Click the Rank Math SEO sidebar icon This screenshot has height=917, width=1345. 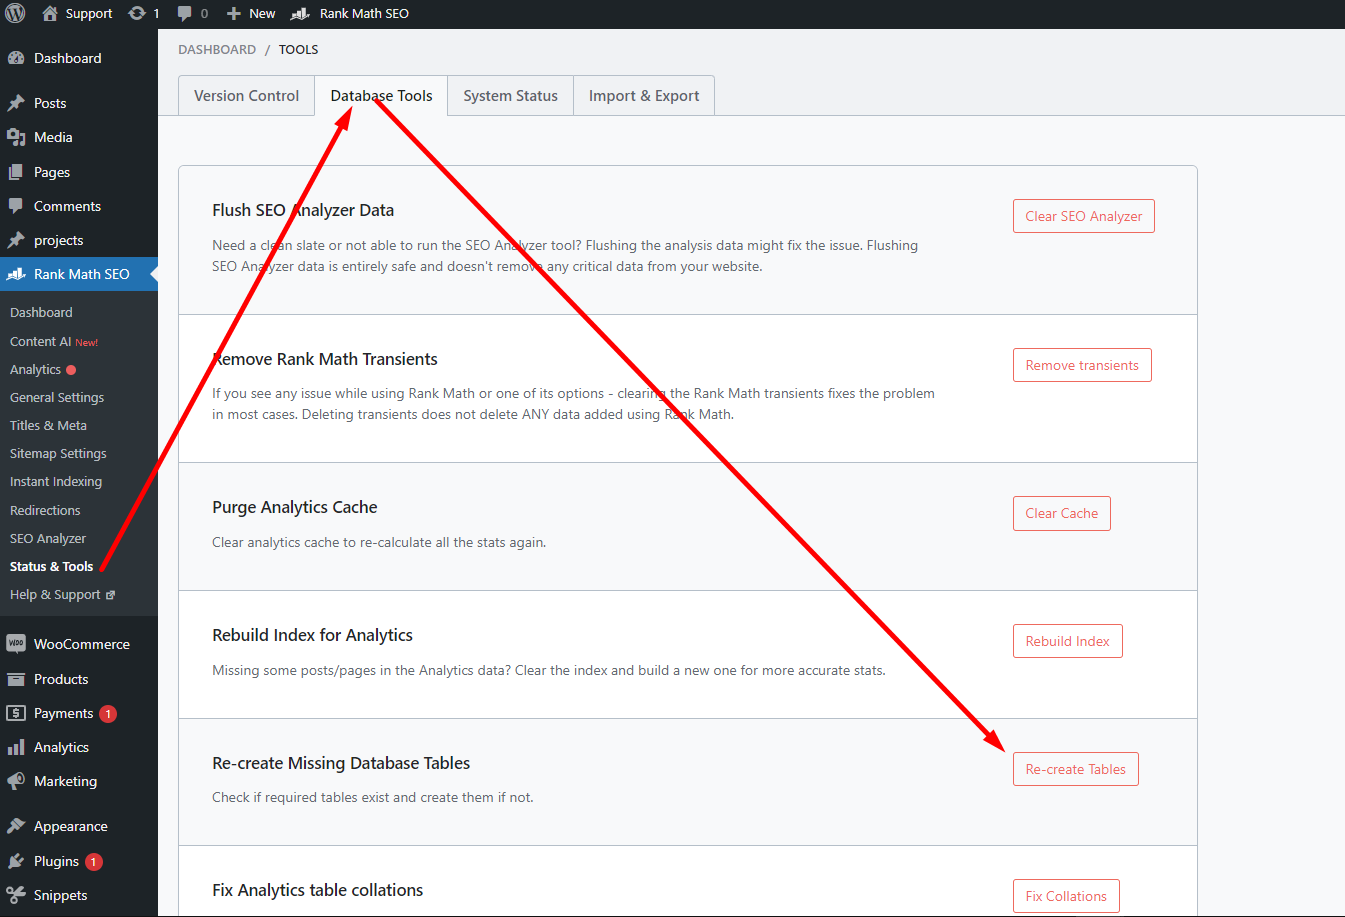tap(16, 274)
